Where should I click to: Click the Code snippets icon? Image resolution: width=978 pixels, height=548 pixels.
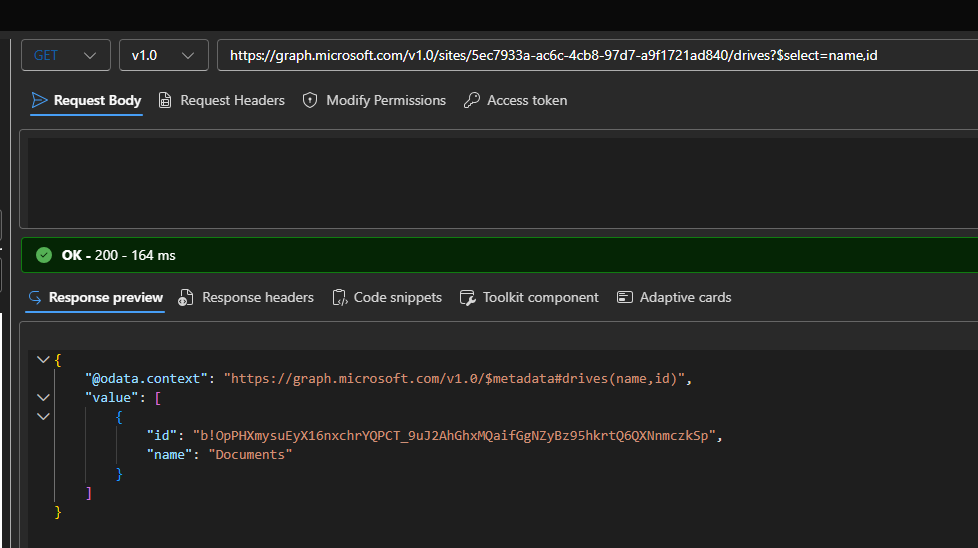click(340, 297)
